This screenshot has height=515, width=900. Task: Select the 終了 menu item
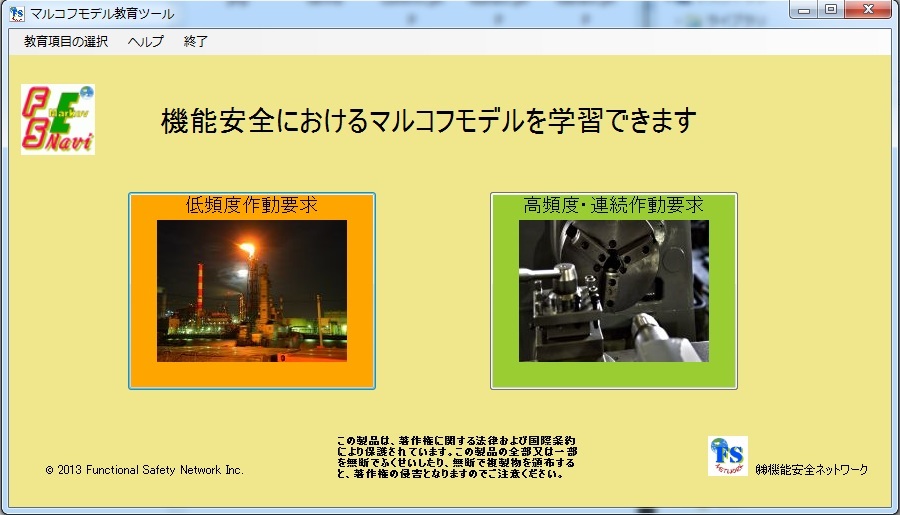click(196, 41)
